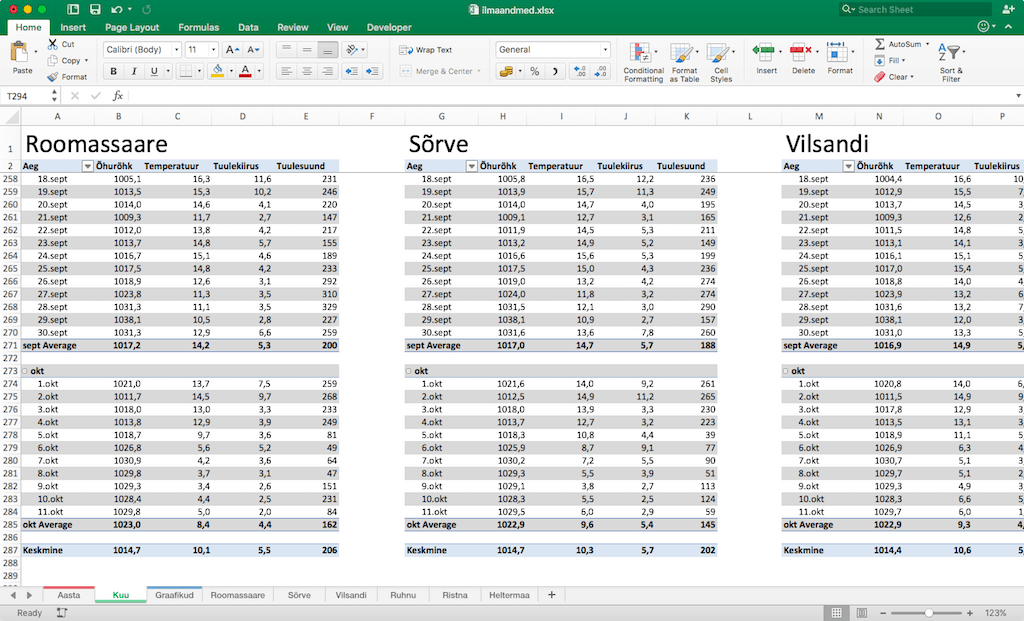The height and width of the screenshot is (621, 1024).
Task: Add a new sheet with plus button
Action: 552,595
